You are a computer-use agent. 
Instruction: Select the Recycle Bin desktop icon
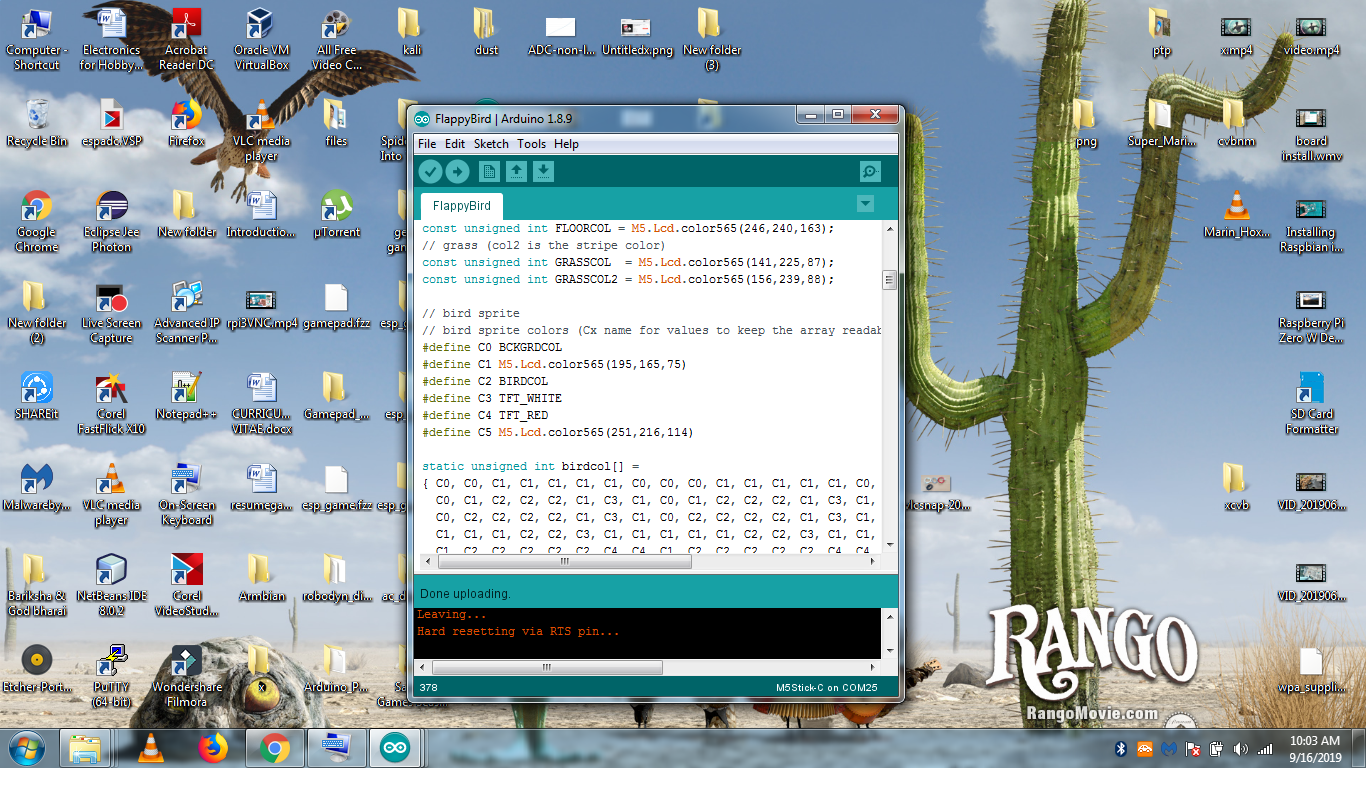tap(37, 123)
